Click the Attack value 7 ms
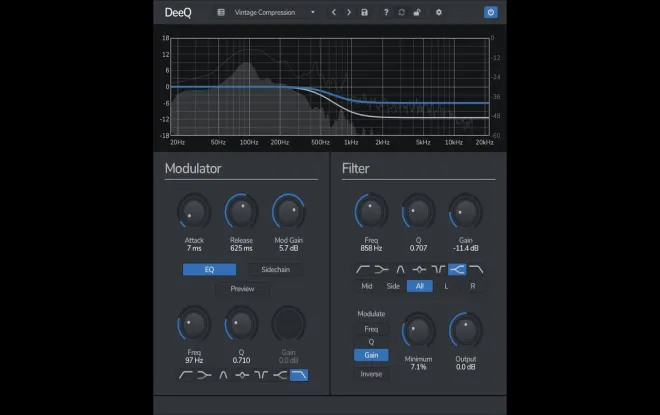 pyautogui.click(x=194, y=248)
